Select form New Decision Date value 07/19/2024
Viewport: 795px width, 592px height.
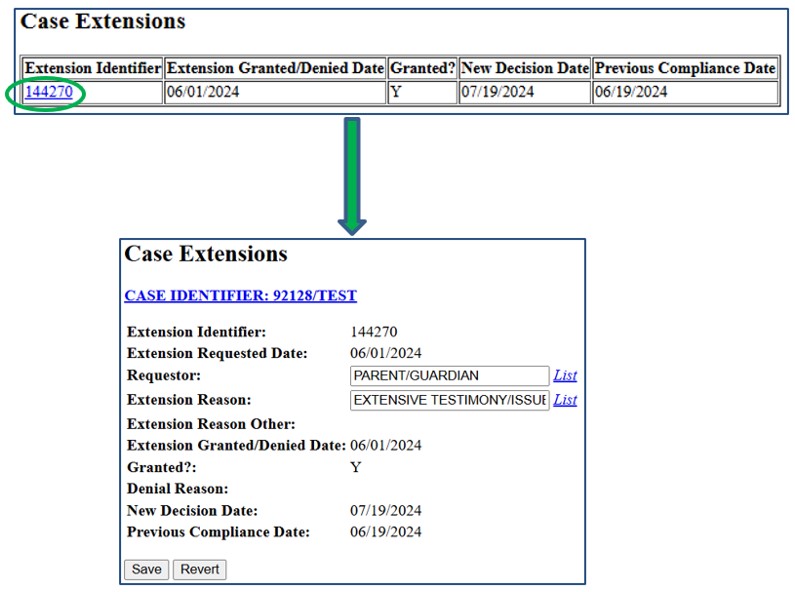coord(386,510)
